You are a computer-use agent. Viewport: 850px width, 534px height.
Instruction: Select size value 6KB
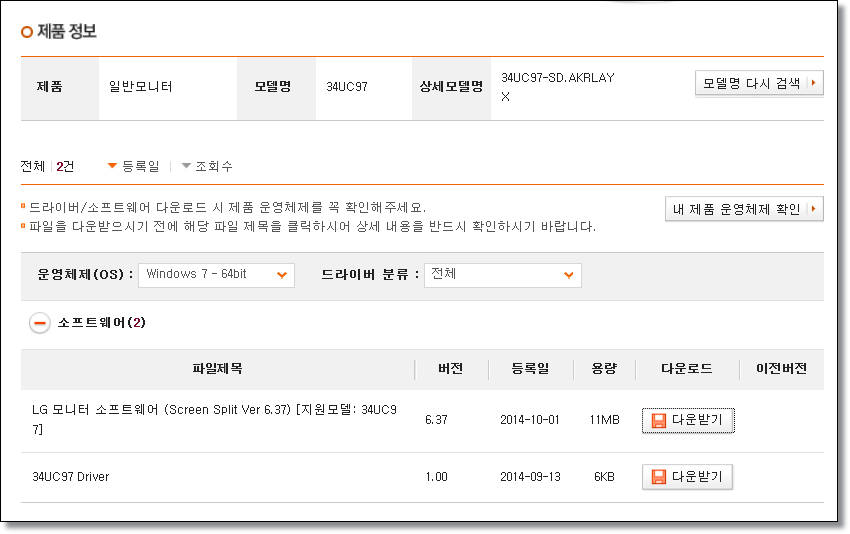(x=604, y=477)
